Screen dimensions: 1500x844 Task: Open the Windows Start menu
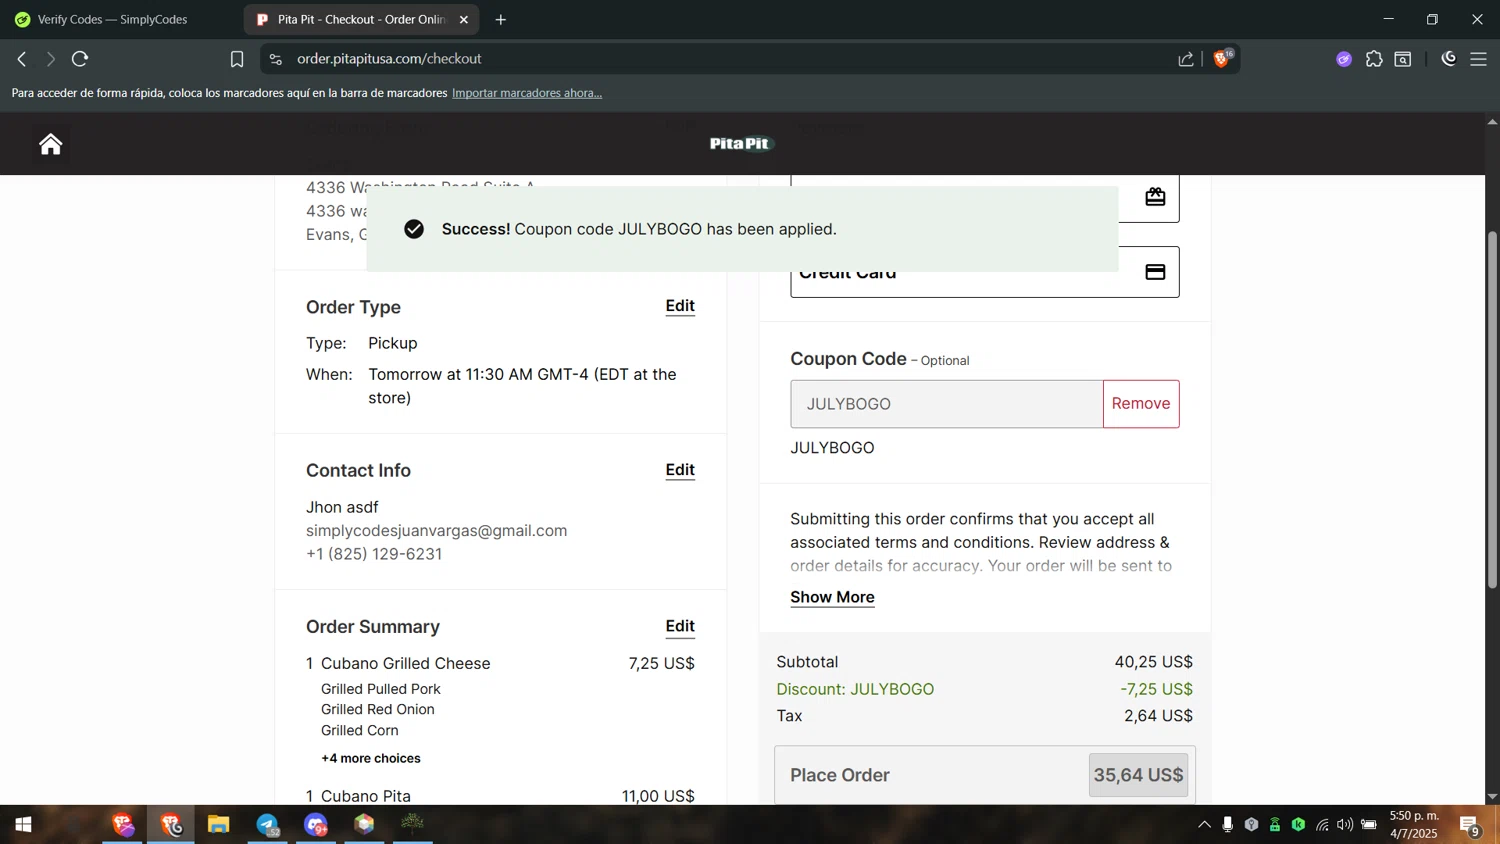pos(23,825)
